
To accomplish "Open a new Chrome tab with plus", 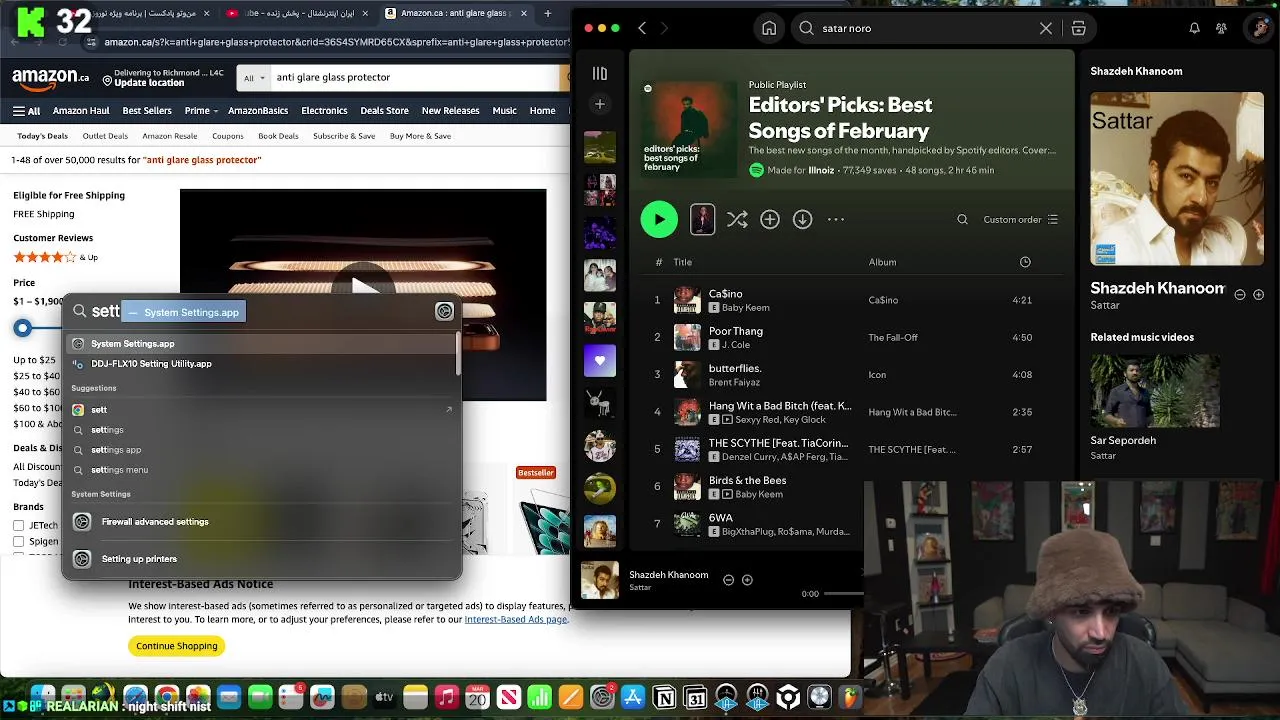I will pos(548,13).
